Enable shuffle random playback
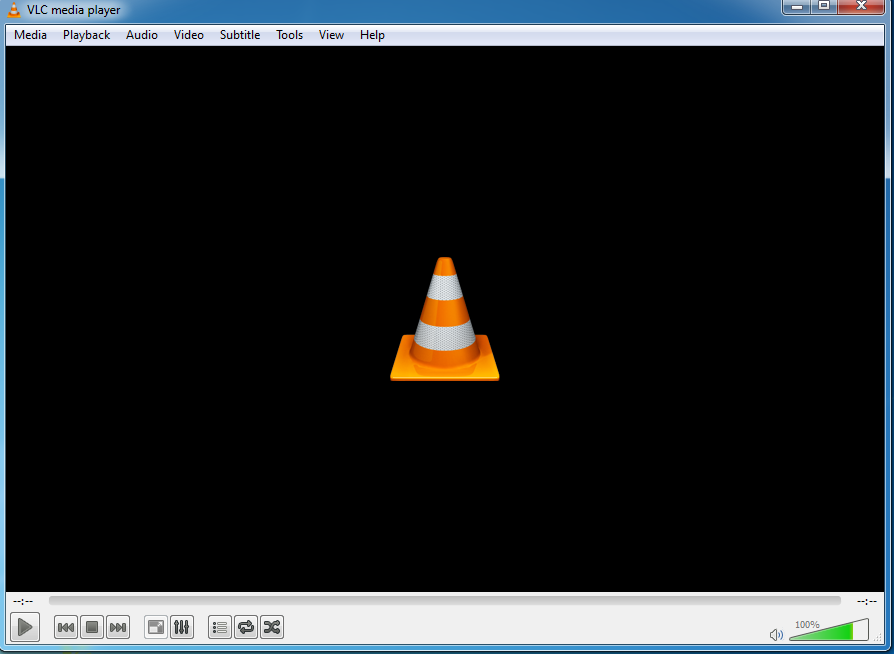 pyautogui.click(x=271, y=627)
